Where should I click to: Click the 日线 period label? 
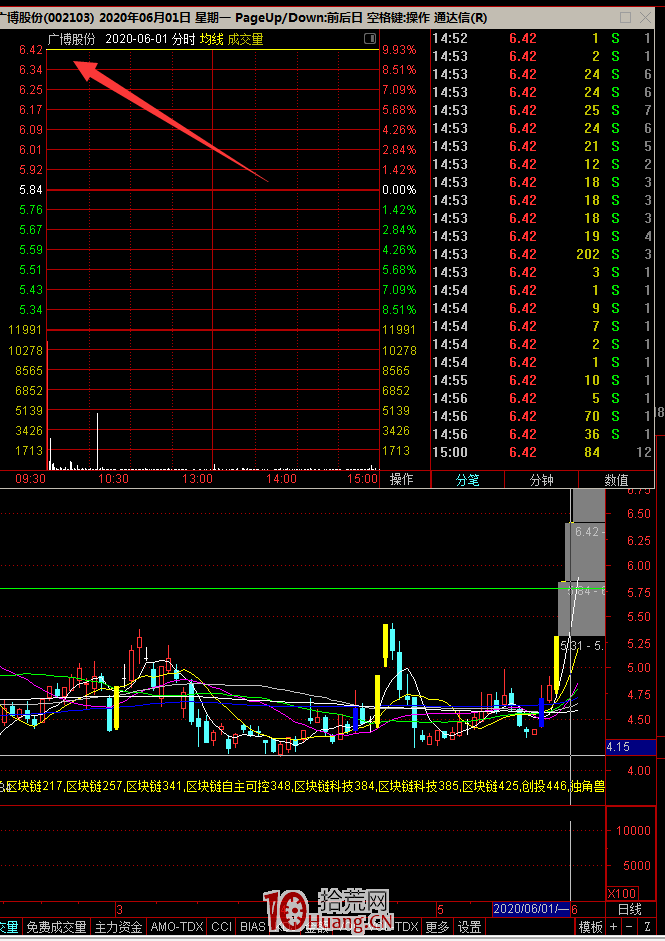pos(630,909)
